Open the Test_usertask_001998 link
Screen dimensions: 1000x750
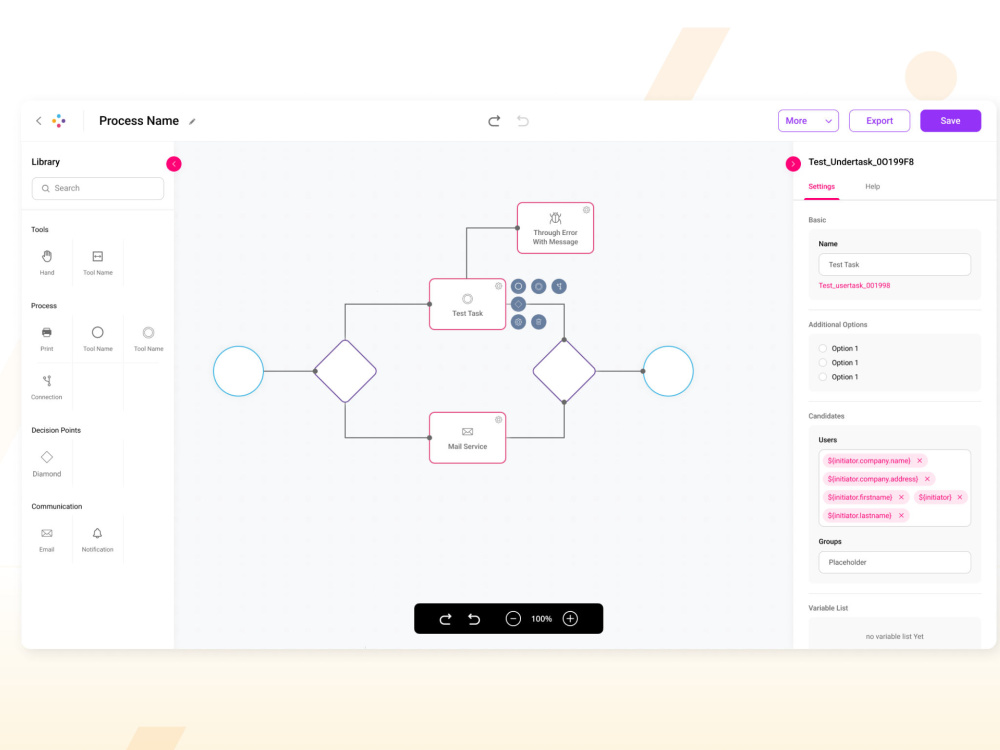pyautogui.click(x=855, y=286)
